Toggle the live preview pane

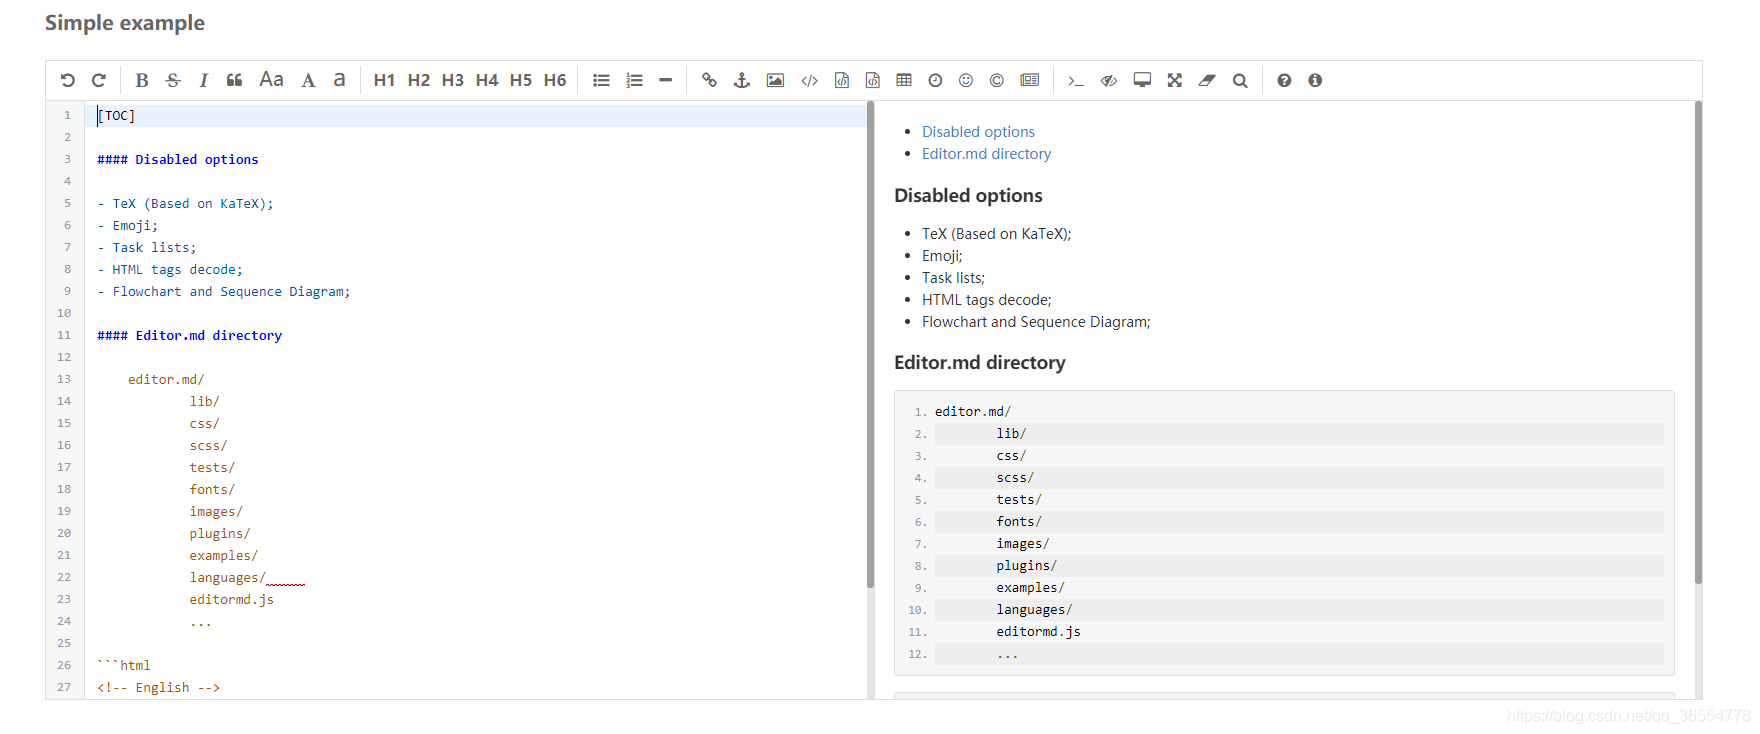coord(1109,80)
